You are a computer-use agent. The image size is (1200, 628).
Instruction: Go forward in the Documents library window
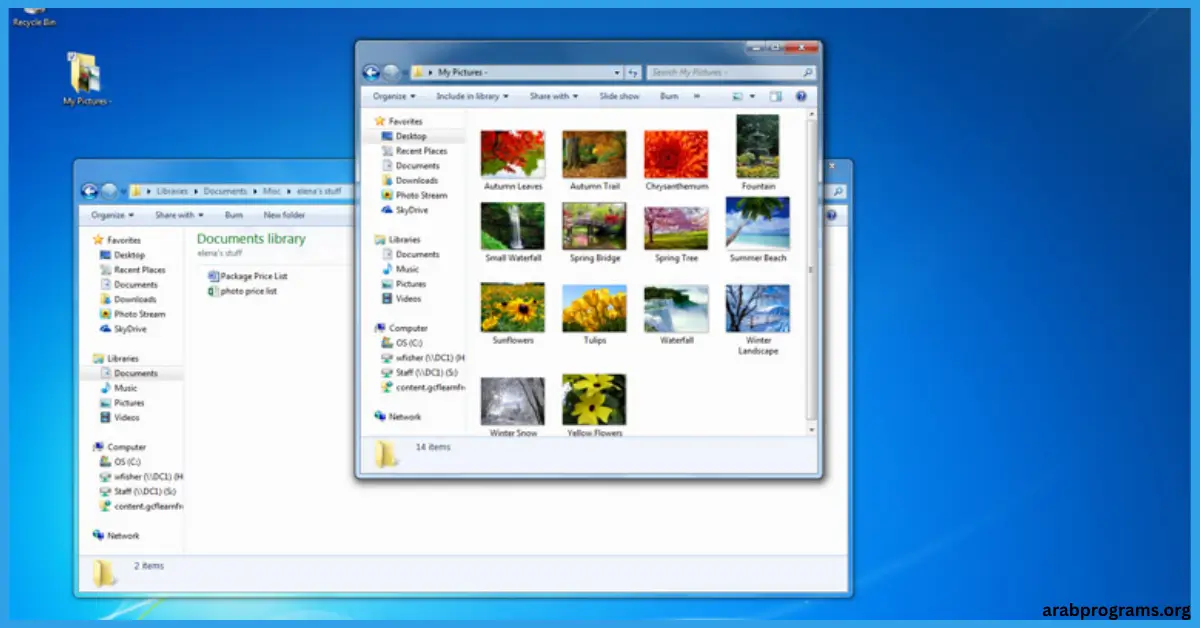[110, 191]
